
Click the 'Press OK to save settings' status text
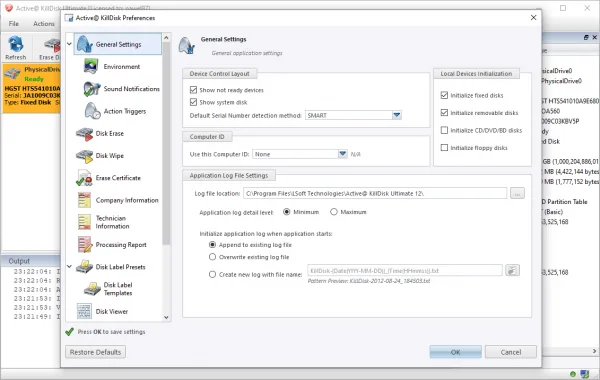tap(111, 332)
